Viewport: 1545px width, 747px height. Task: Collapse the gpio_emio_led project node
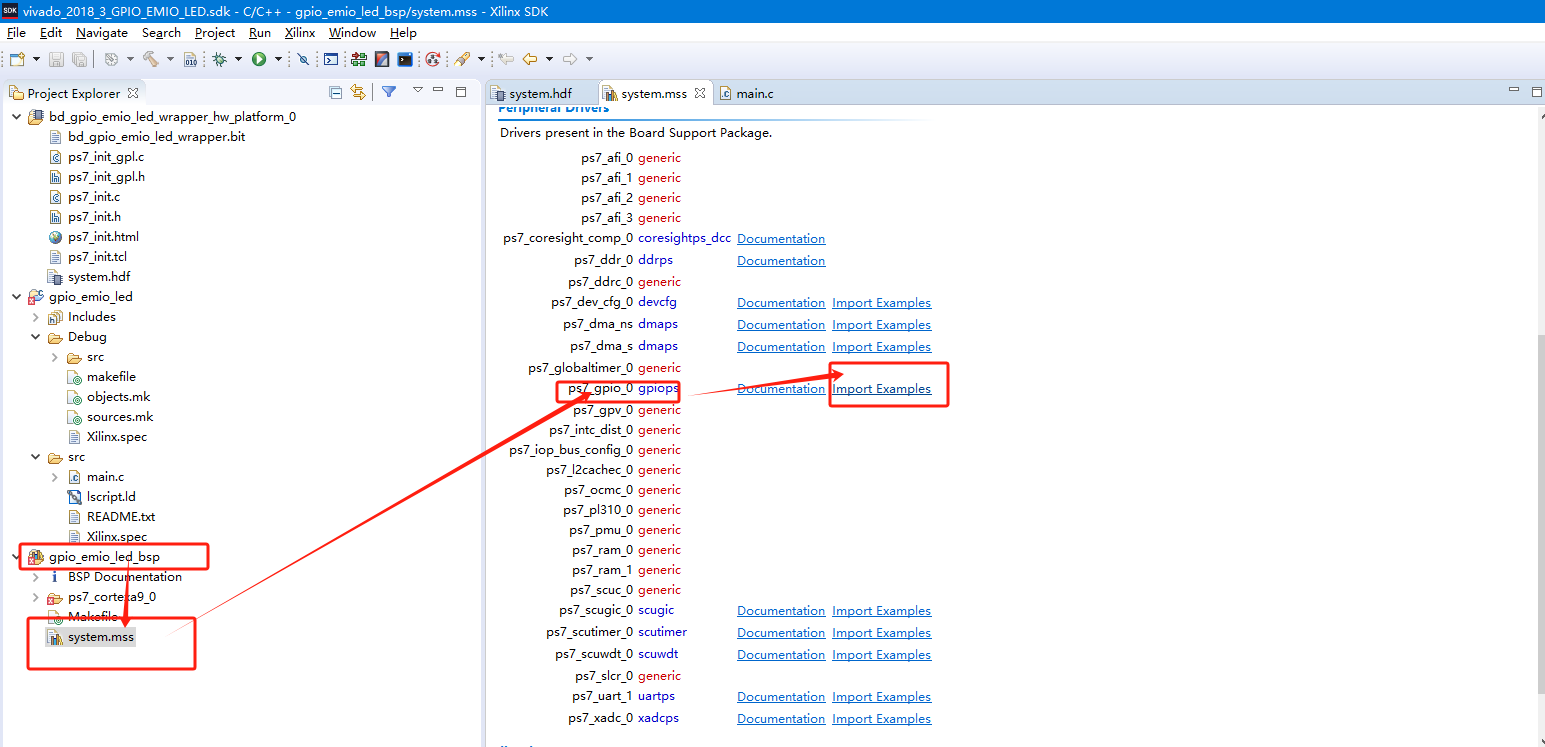tap(16, 297)
